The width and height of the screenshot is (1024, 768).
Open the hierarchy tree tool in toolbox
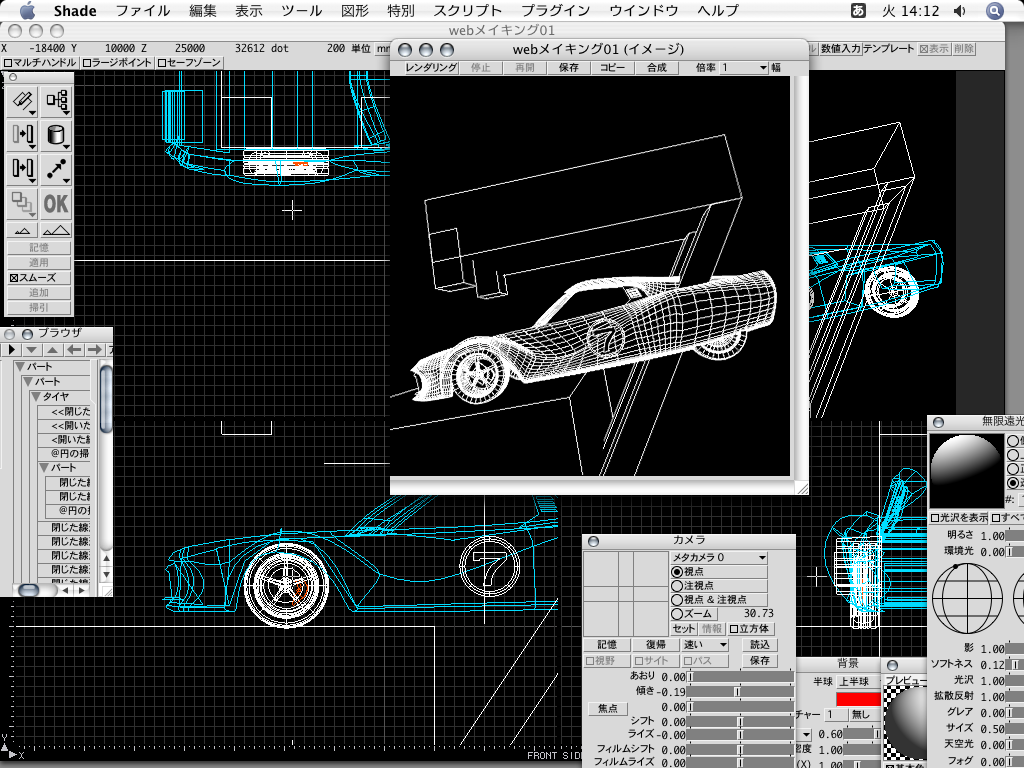pyautogui.click(x=56, y=101)
